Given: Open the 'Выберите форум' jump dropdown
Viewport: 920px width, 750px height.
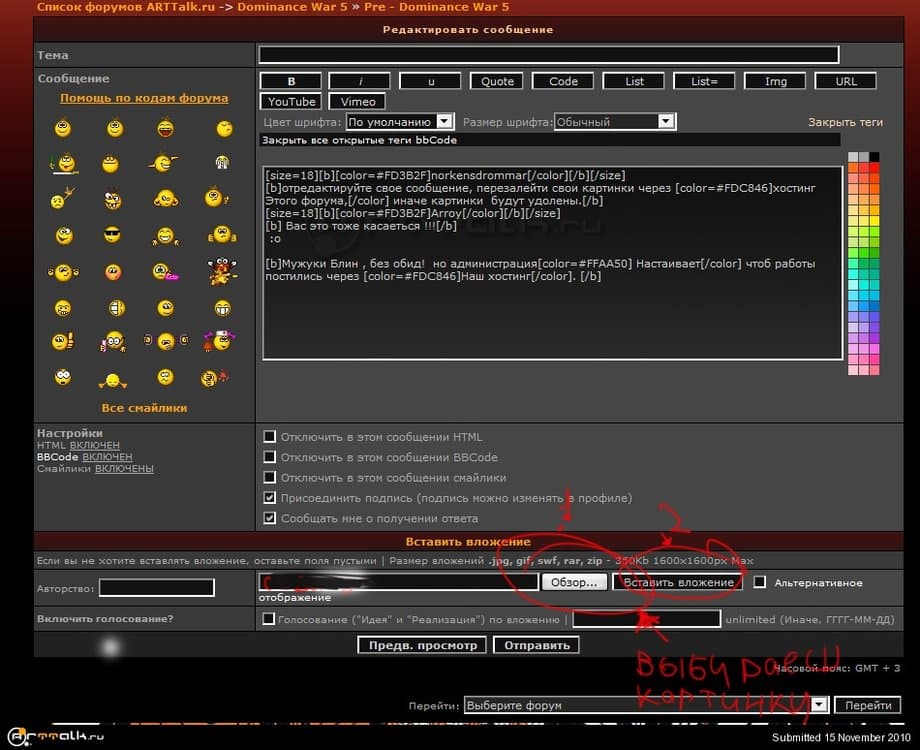Looking at the screenshot, I should coord(647,705).
